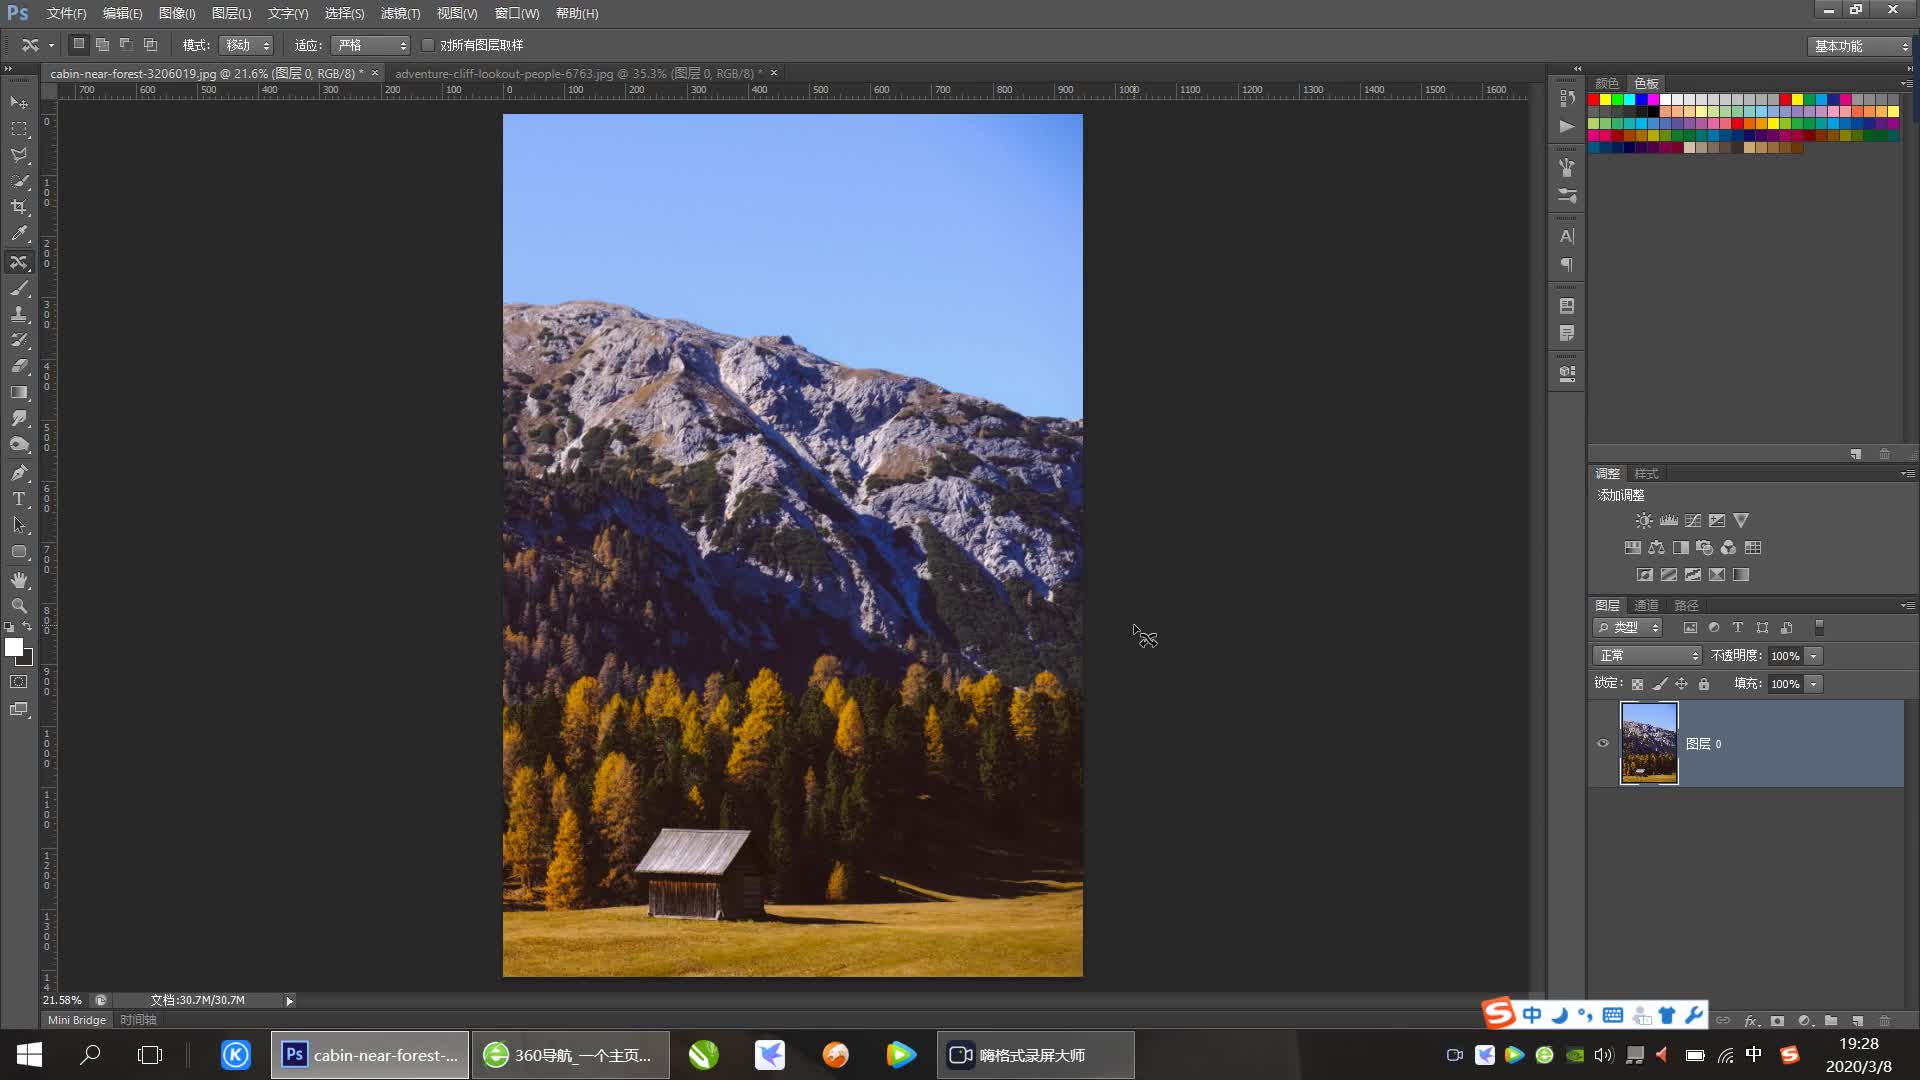Screen dimensions: 1920x1080
Task: Open the Mini Bridge panel
Action: click(x=77, y=1020)
